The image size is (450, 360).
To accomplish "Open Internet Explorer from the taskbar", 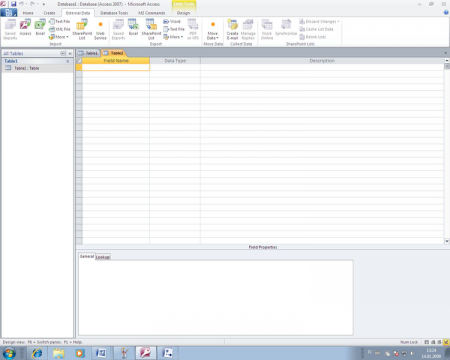I will pyautogui.click(x=37, y=353).
